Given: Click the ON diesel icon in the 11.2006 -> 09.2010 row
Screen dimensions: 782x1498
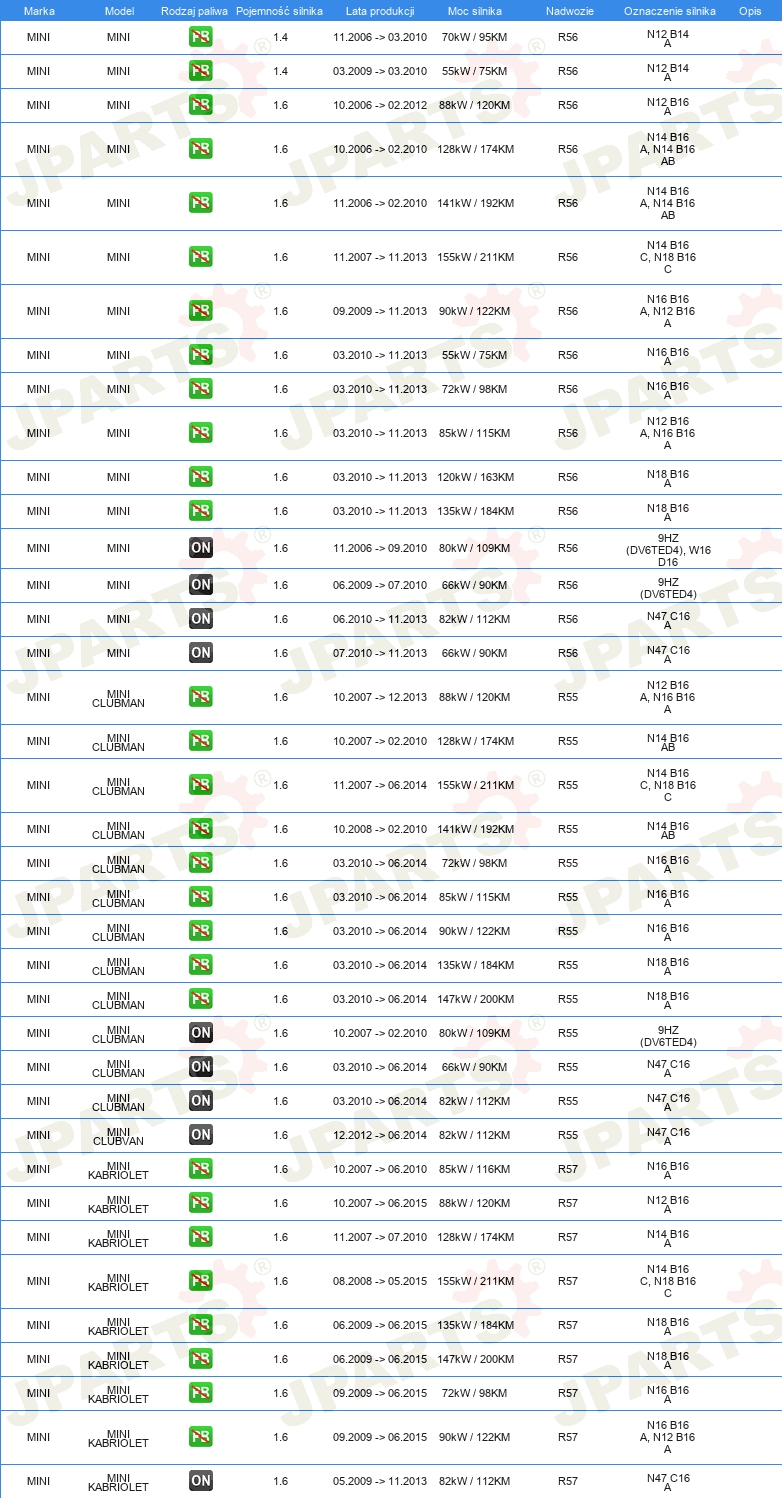Looking at the screenshot, I should click(200, 548).
